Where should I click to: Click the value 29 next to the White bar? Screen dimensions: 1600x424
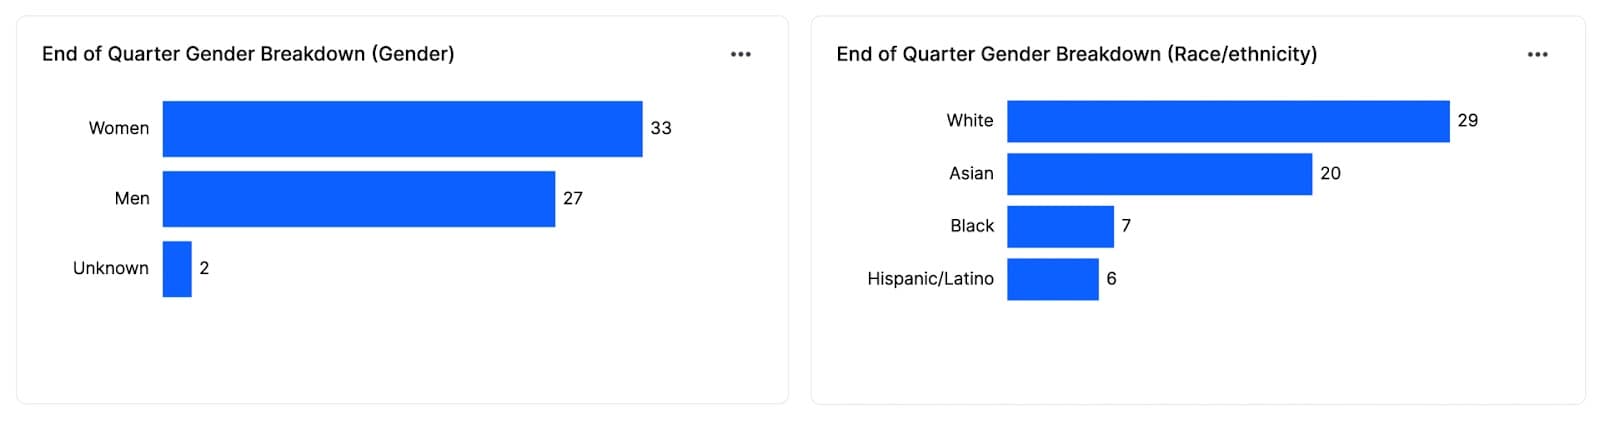tap(1467, 120)
